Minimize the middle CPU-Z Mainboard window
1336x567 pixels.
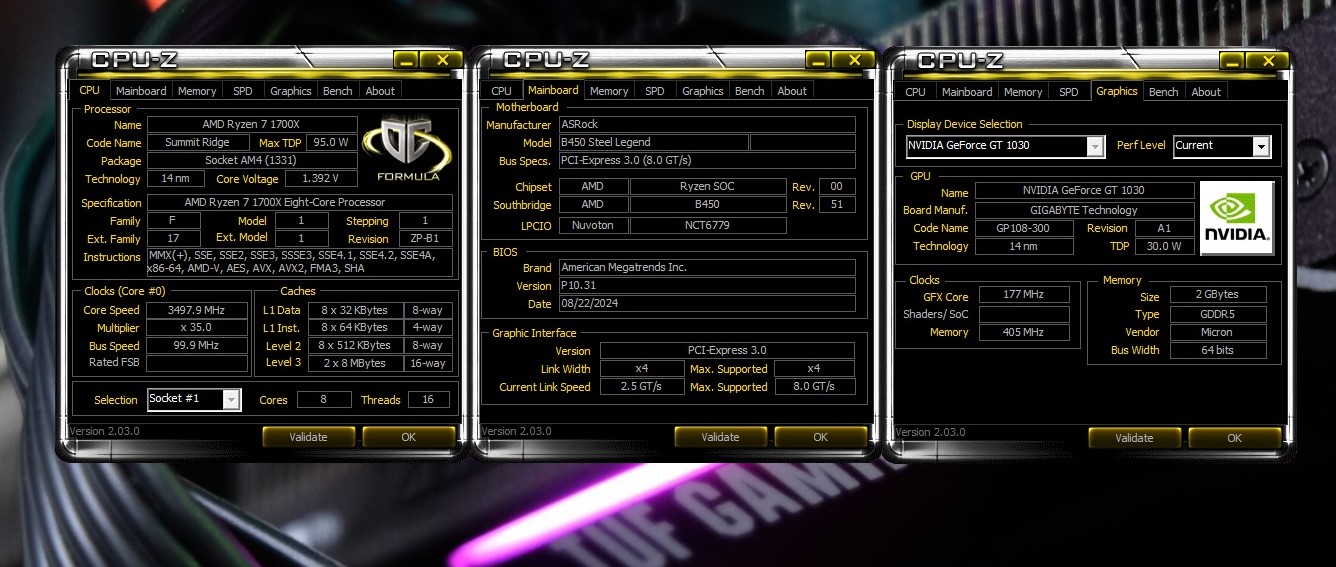[818, 60]
